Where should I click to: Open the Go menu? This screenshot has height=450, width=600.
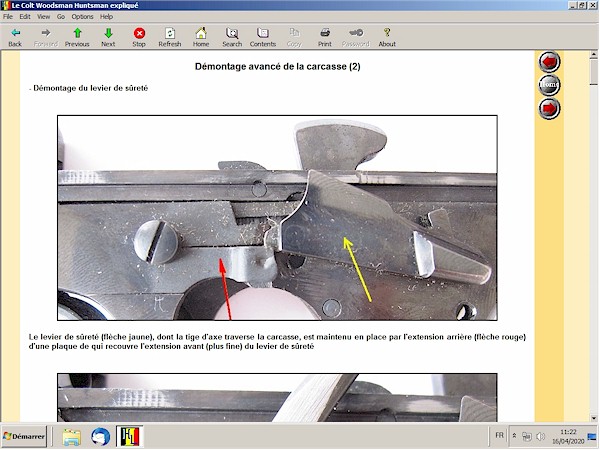click(61, 16)
